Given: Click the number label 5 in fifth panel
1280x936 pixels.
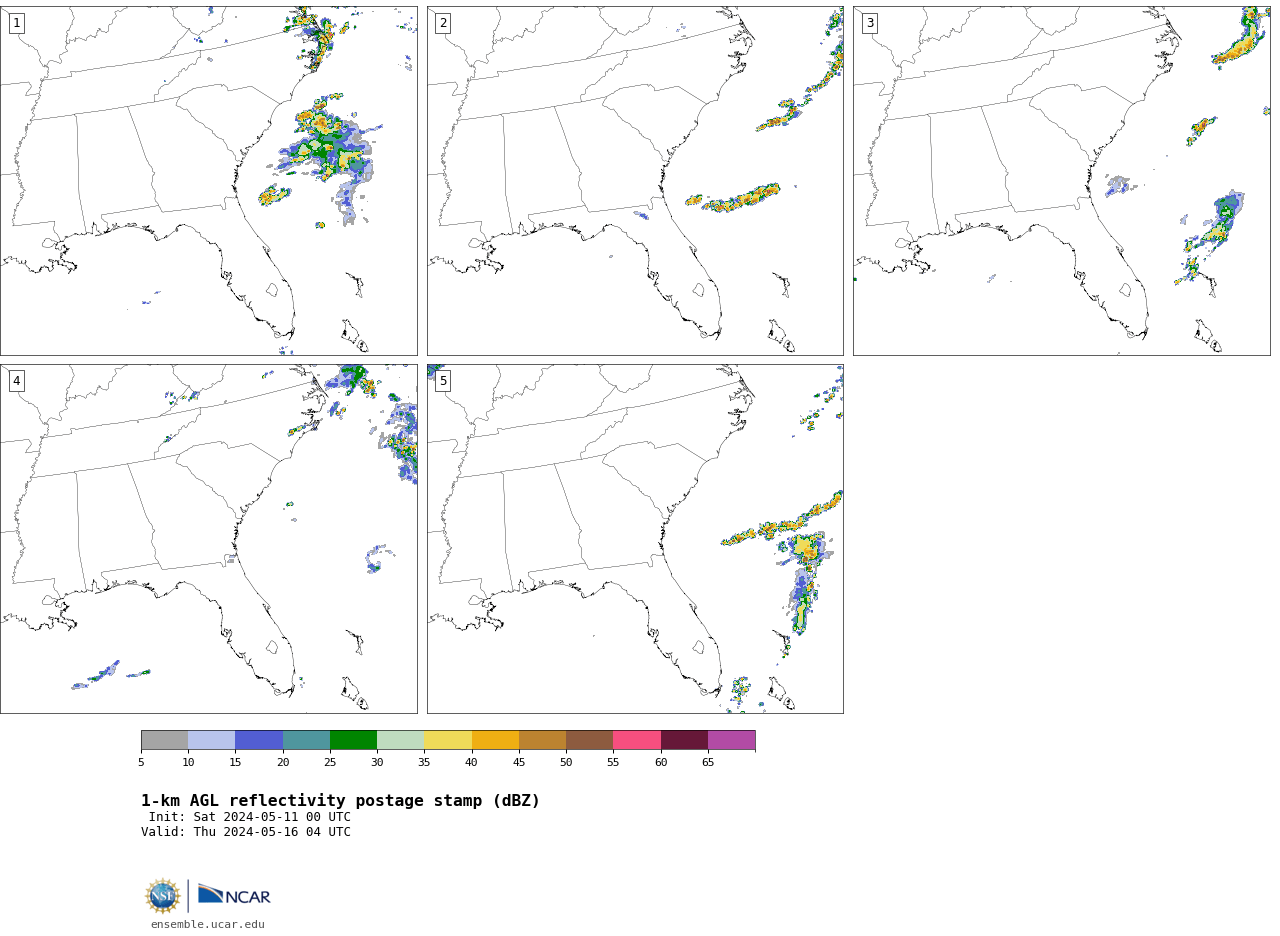Looking at the screenshot, I should coord(443,381).
